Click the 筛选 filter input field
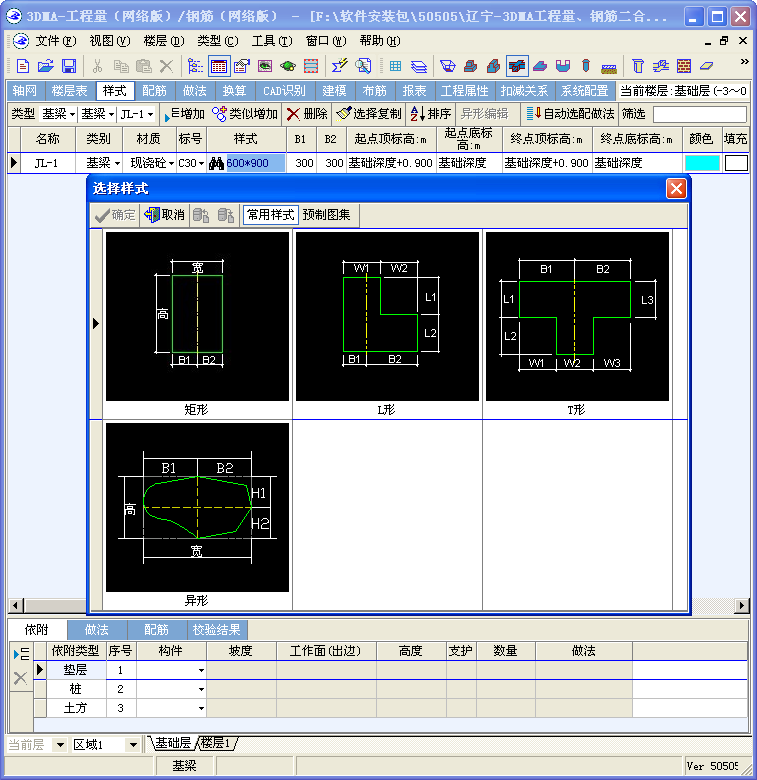 [700, 114]
